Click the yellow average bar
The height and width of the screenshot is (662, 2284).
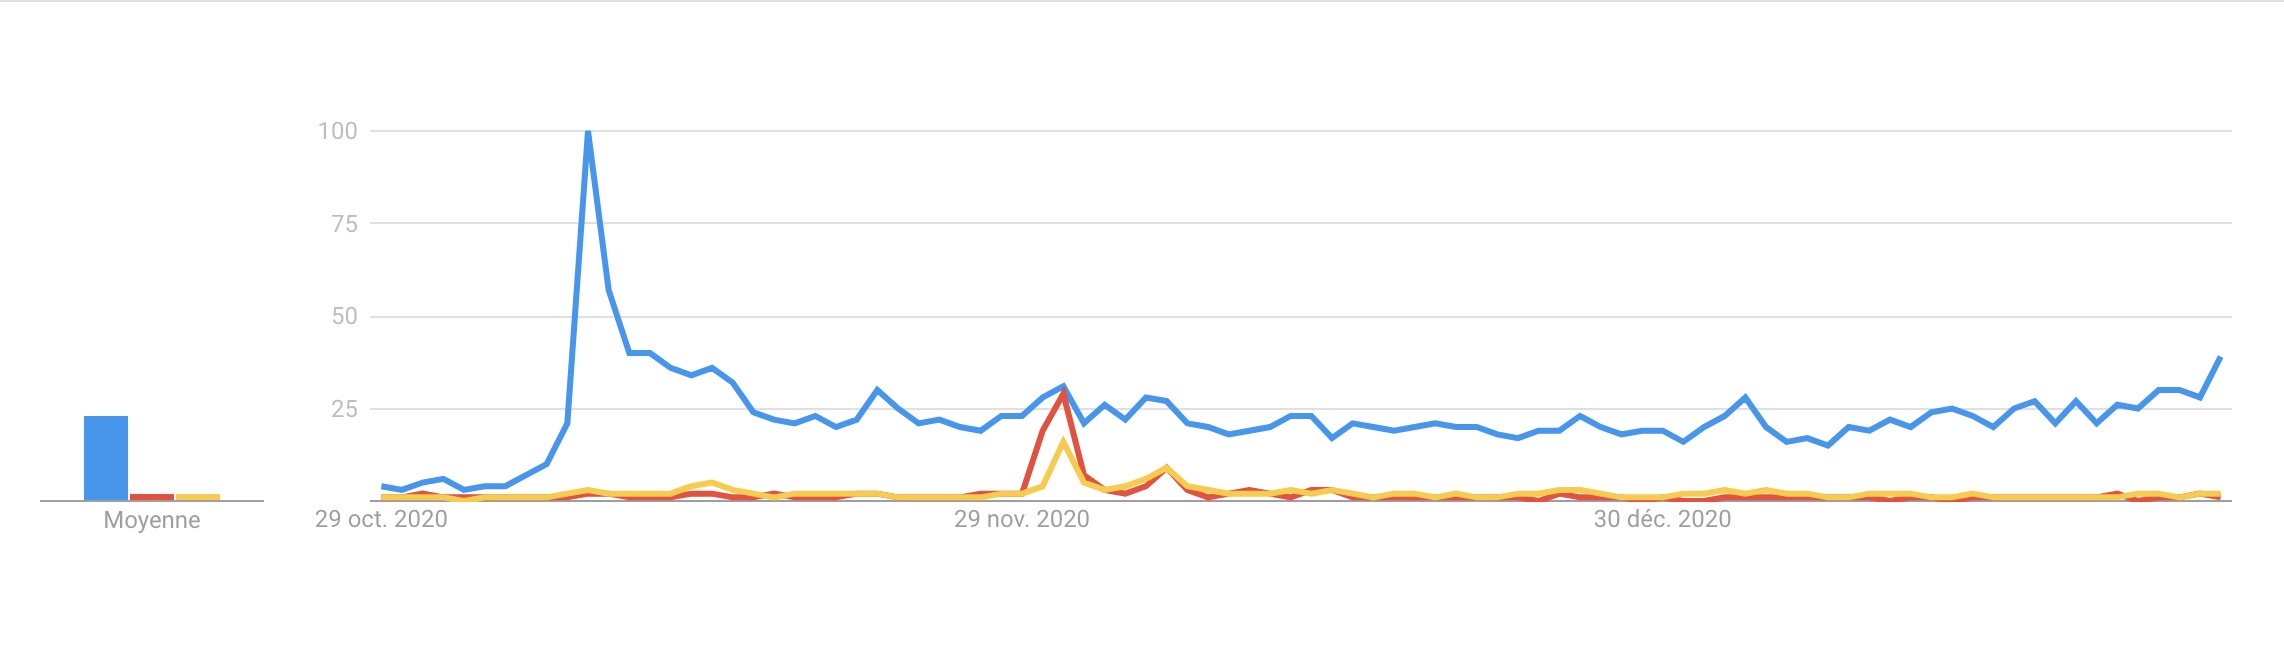click(x=198, y=497)
